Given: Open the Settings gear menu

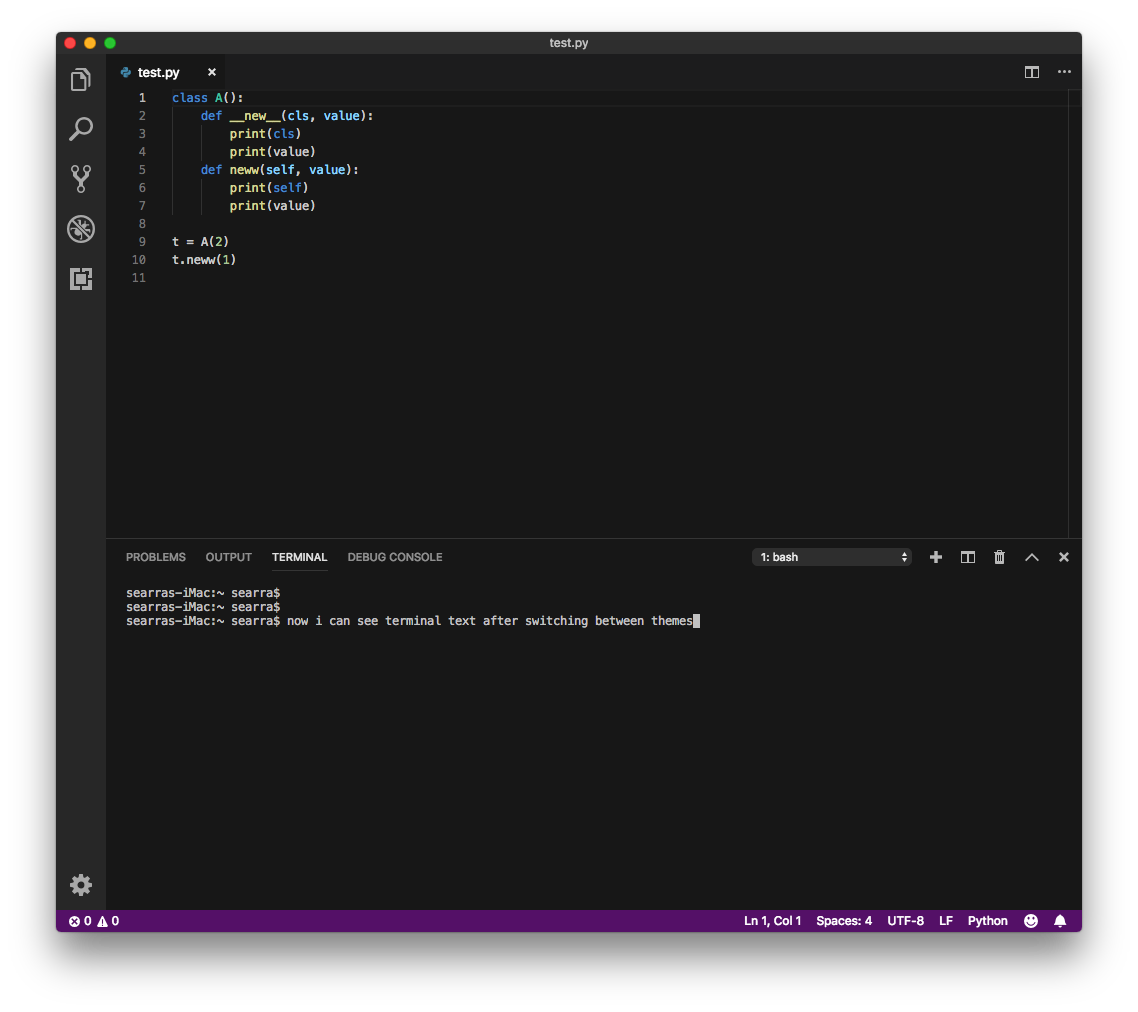Looking at the screenshot, I should [81, 885].
